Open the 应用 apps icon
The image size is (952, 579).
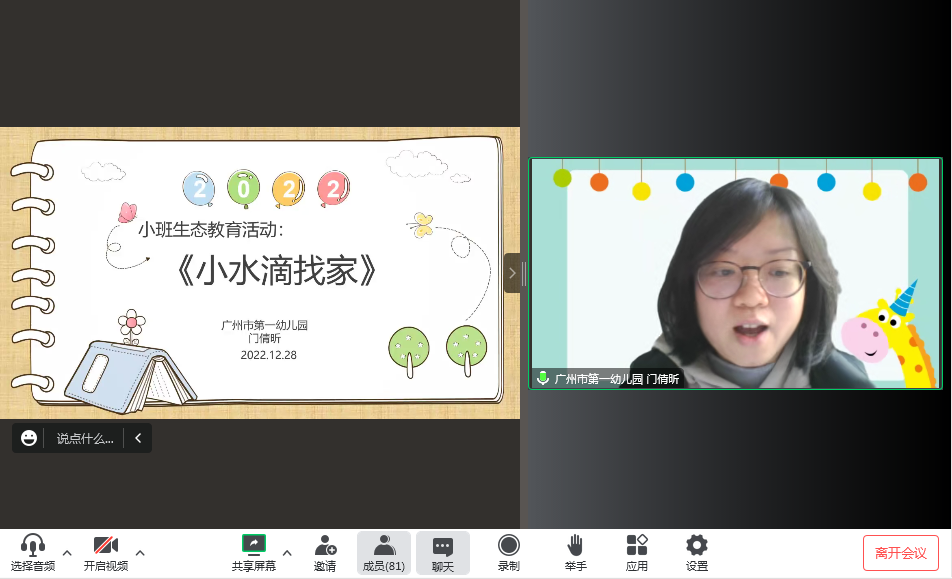[637, 545]
